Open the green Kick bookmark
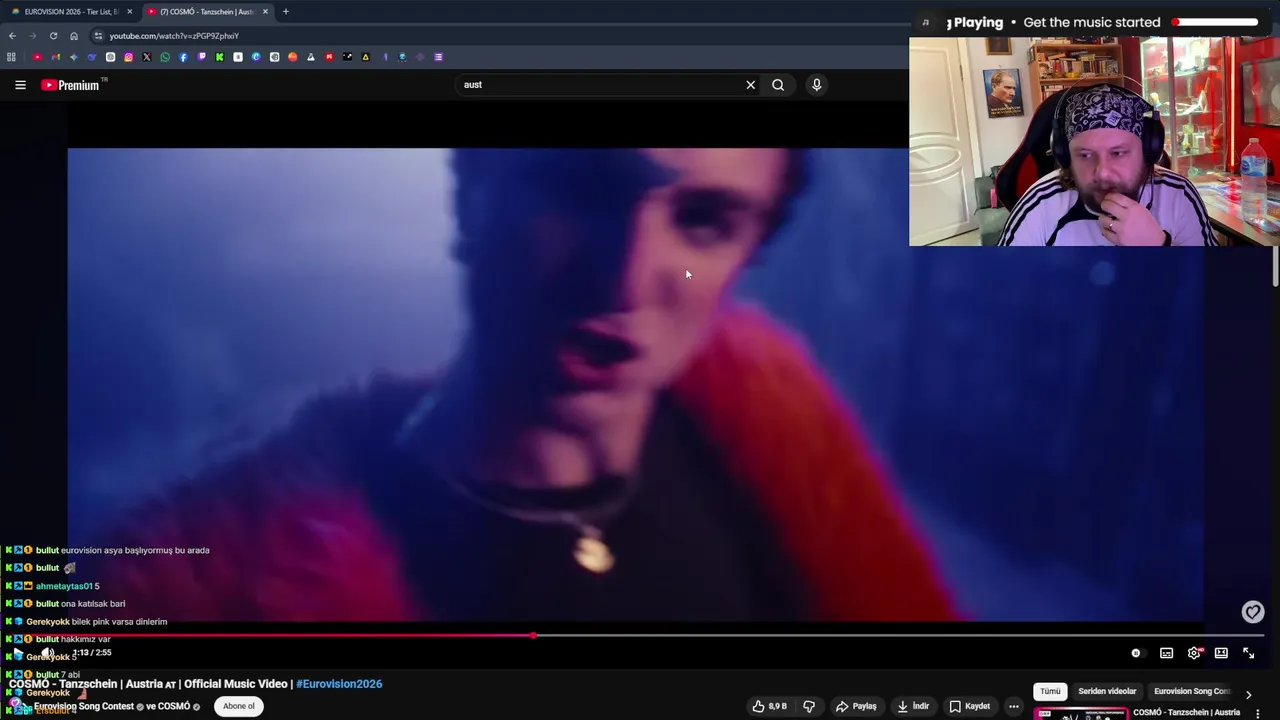Screen dimensions: 1280x720 click(x=219, y=57)
